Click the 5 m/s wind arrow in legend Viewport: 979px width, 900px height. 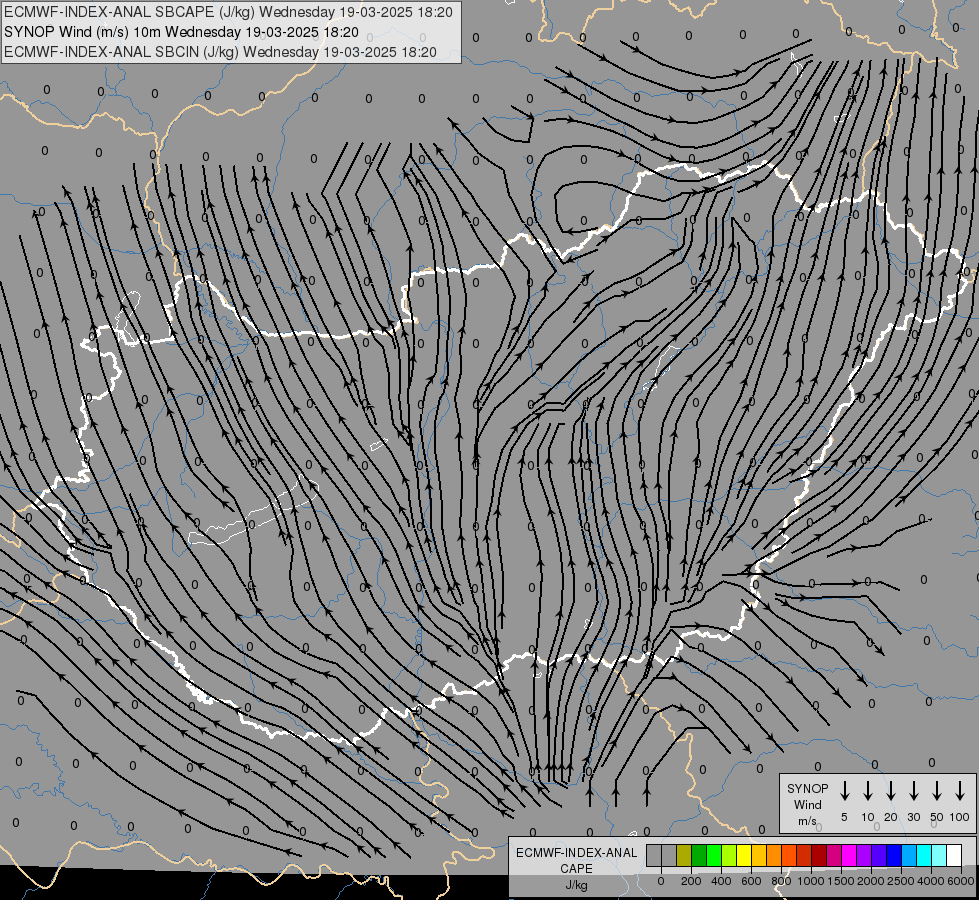844,791
